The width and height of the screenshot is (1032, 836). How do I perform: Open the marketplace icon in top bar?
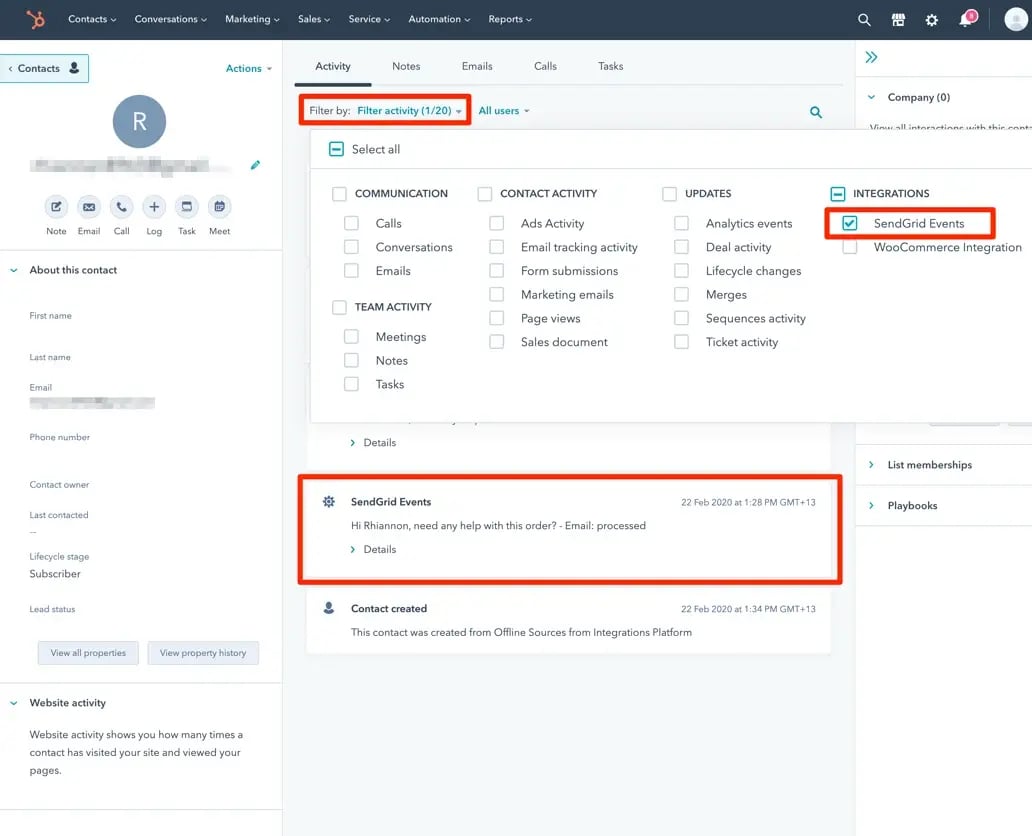(x=898, y=19)
